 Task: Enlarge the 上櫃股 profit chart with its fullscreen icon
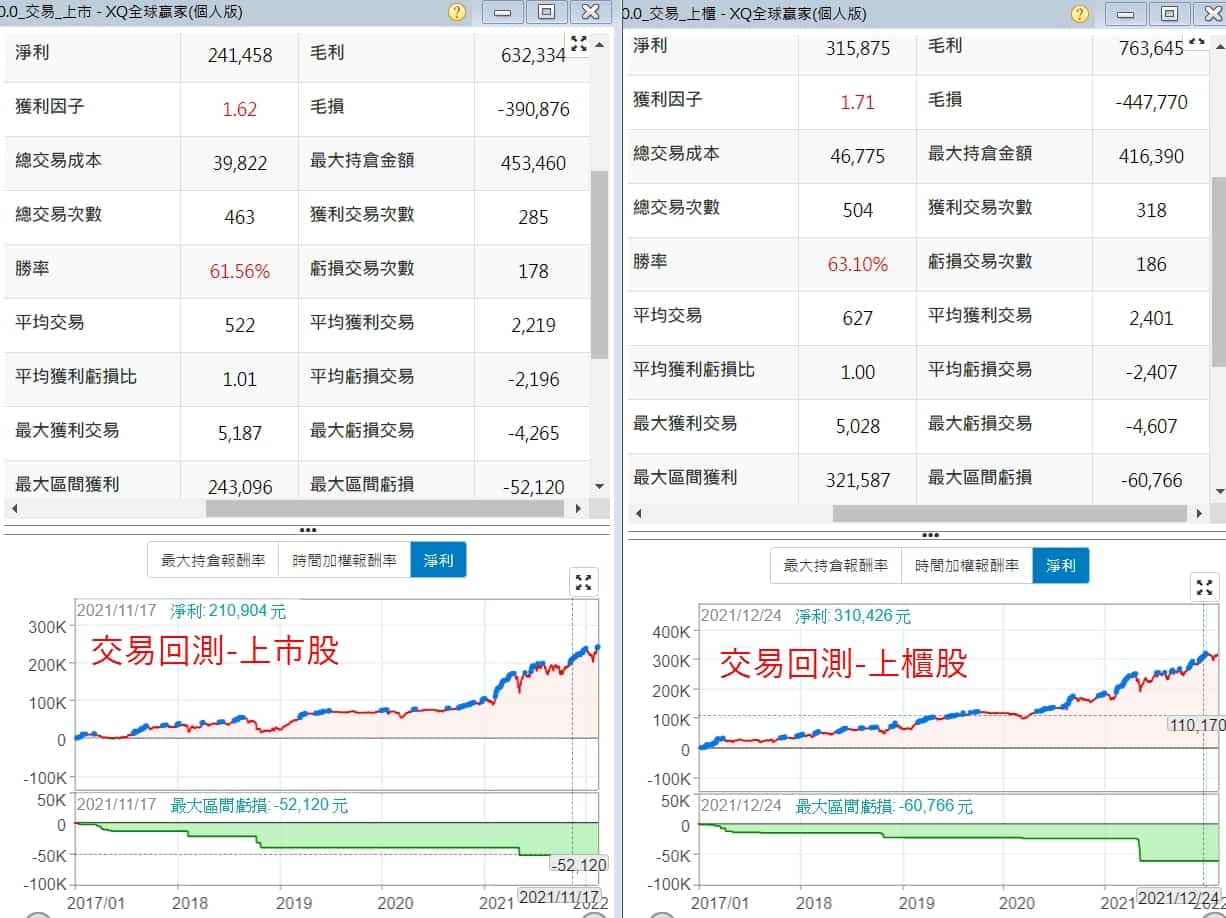point(1205,587)
